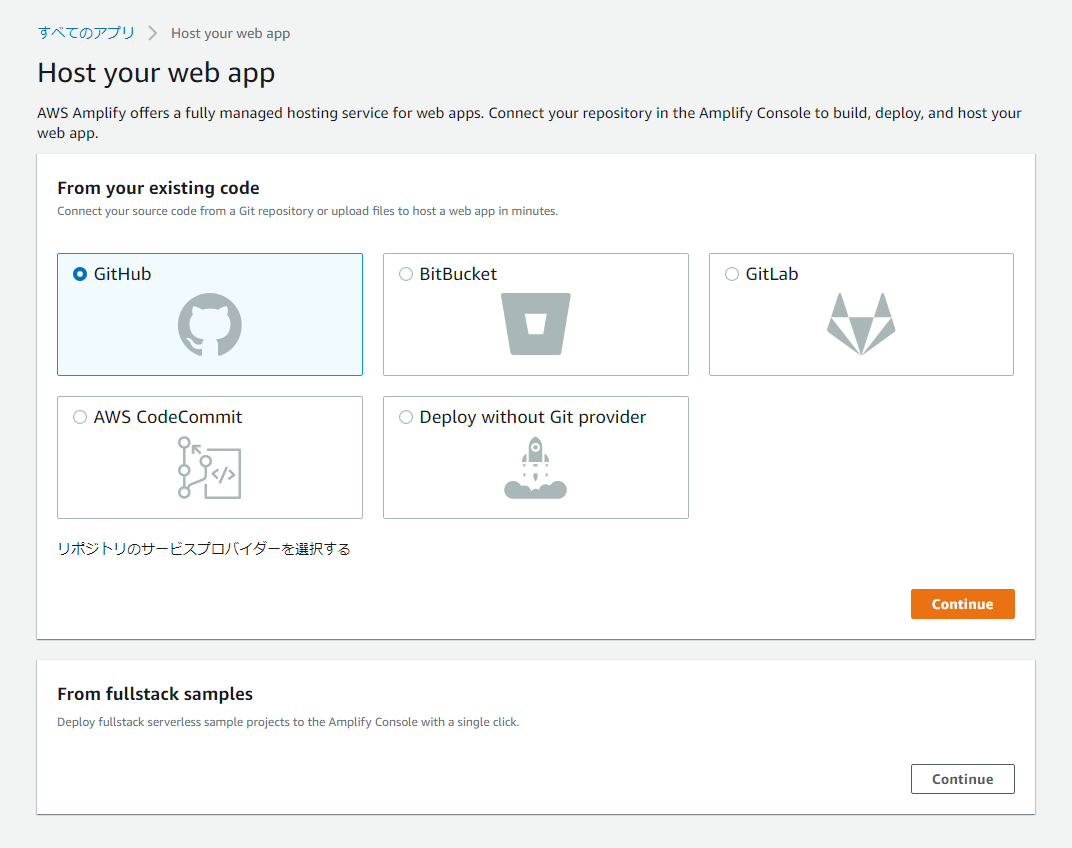The image size is (1072, 848).
Task: Click the GitHub label text
Action: coord(122,274)
